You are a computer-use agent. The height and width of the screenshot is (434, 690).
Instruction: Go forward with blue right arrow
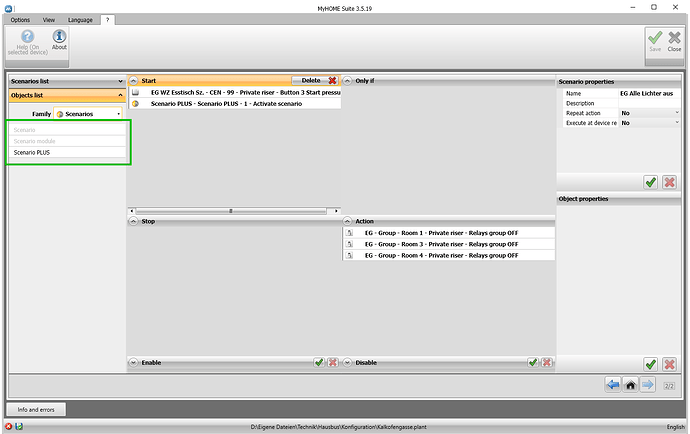pos(648,385)
